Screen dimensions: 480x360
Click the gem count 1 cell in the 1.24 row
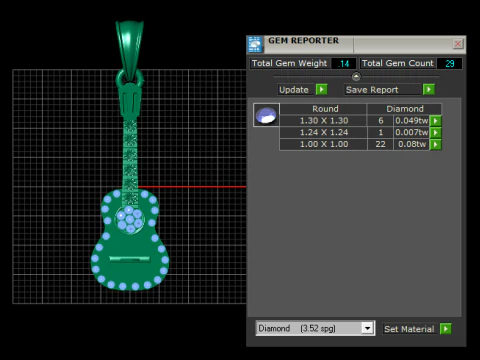[380, 133]
